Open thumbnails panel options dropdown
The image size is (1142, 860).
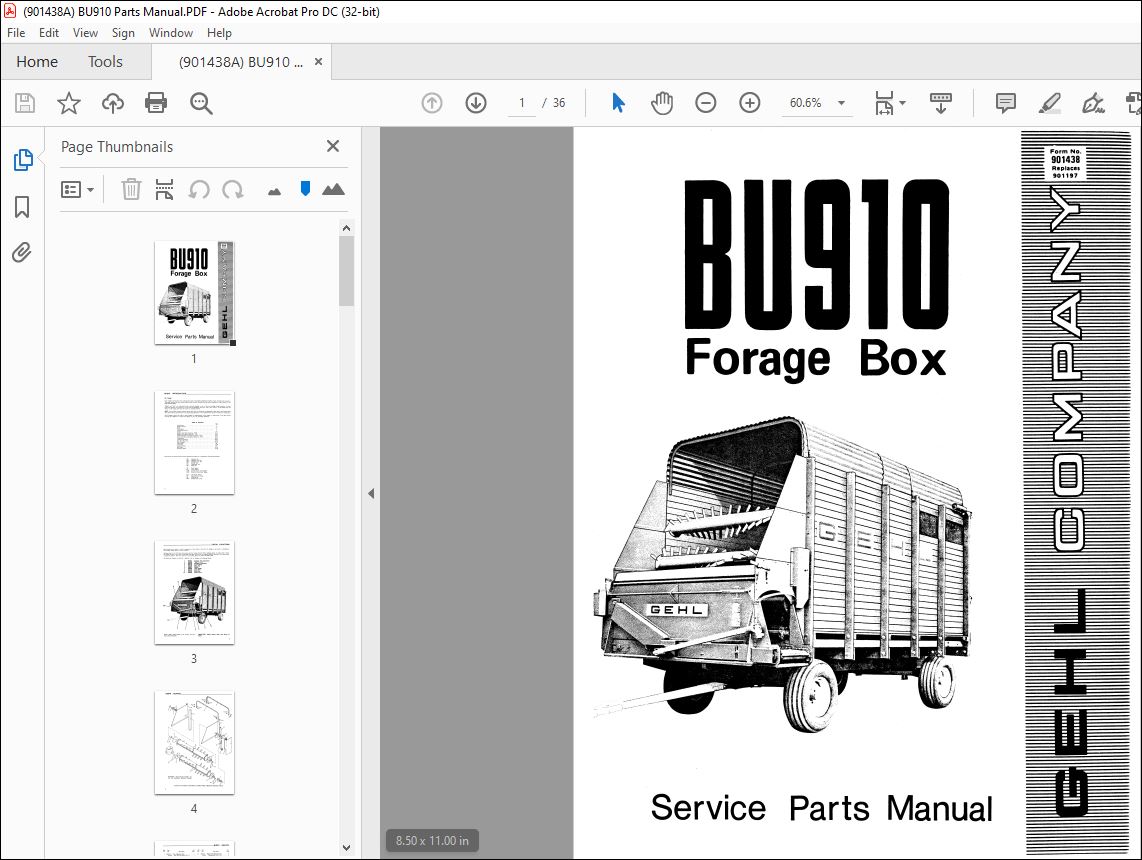coord(77,190)
